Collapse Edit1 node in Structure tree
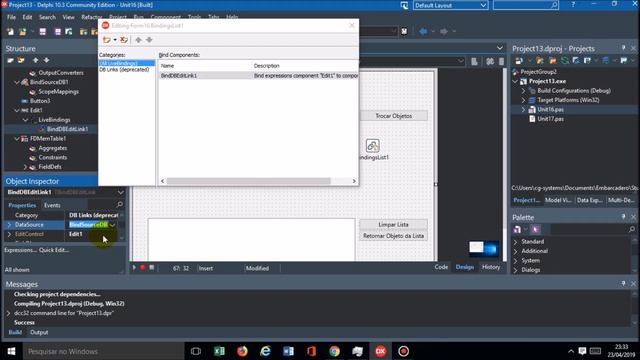Viewport: 640px width, 360px height. coord(17,110)
